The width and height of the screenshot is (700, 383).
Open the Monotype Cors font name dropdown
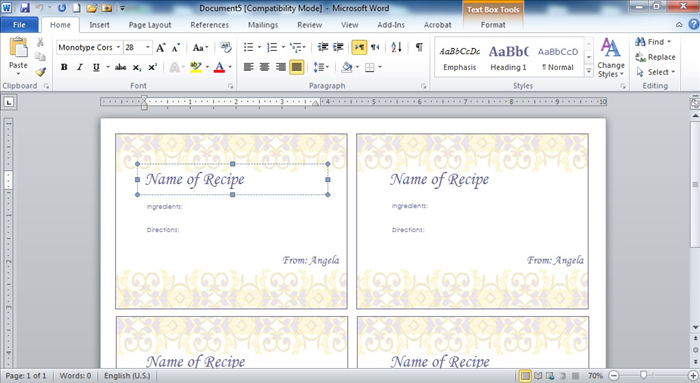click(118, 47)
